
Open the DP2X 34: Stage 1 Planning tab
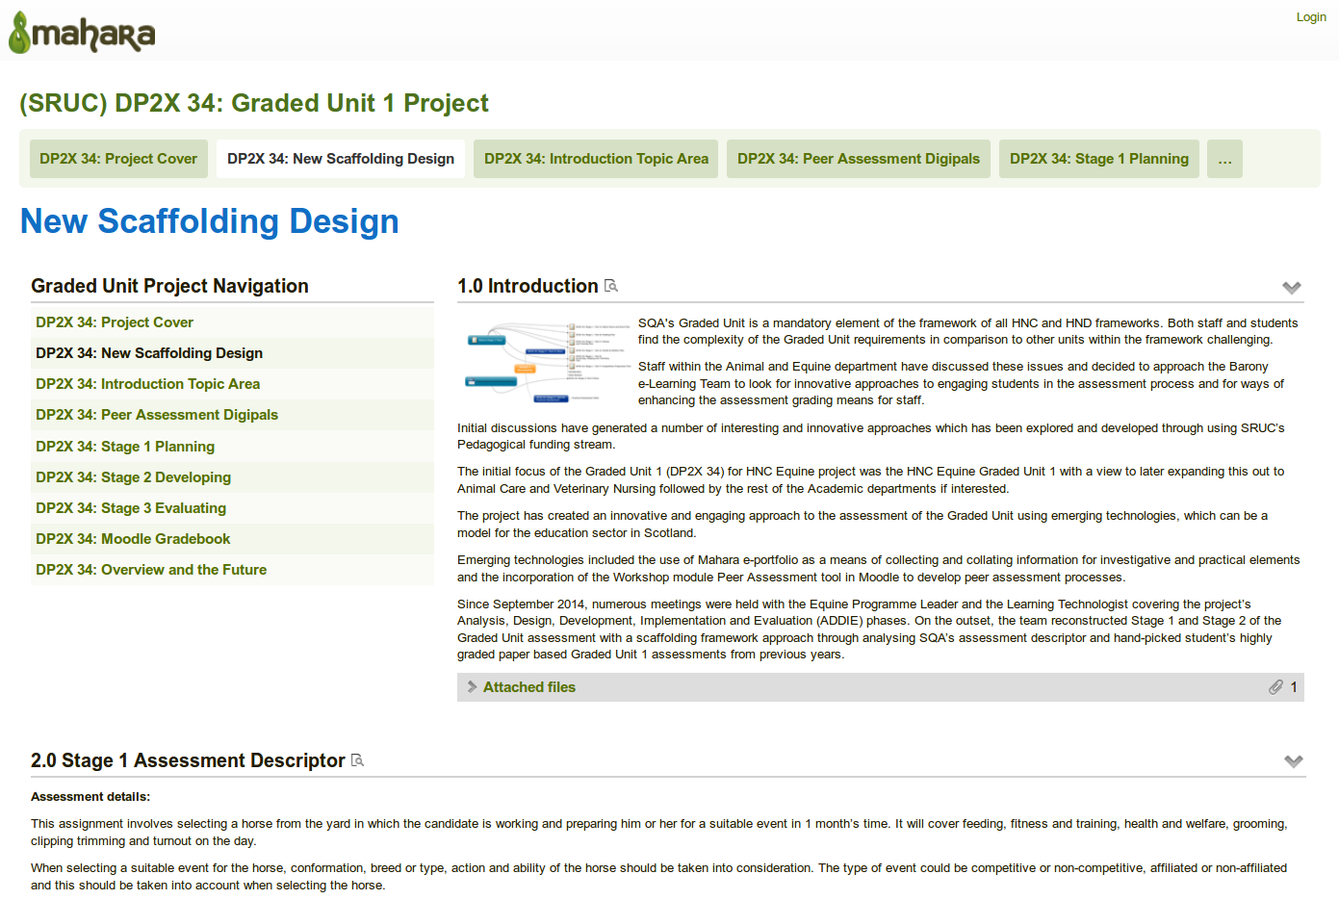coord(1099,159)
